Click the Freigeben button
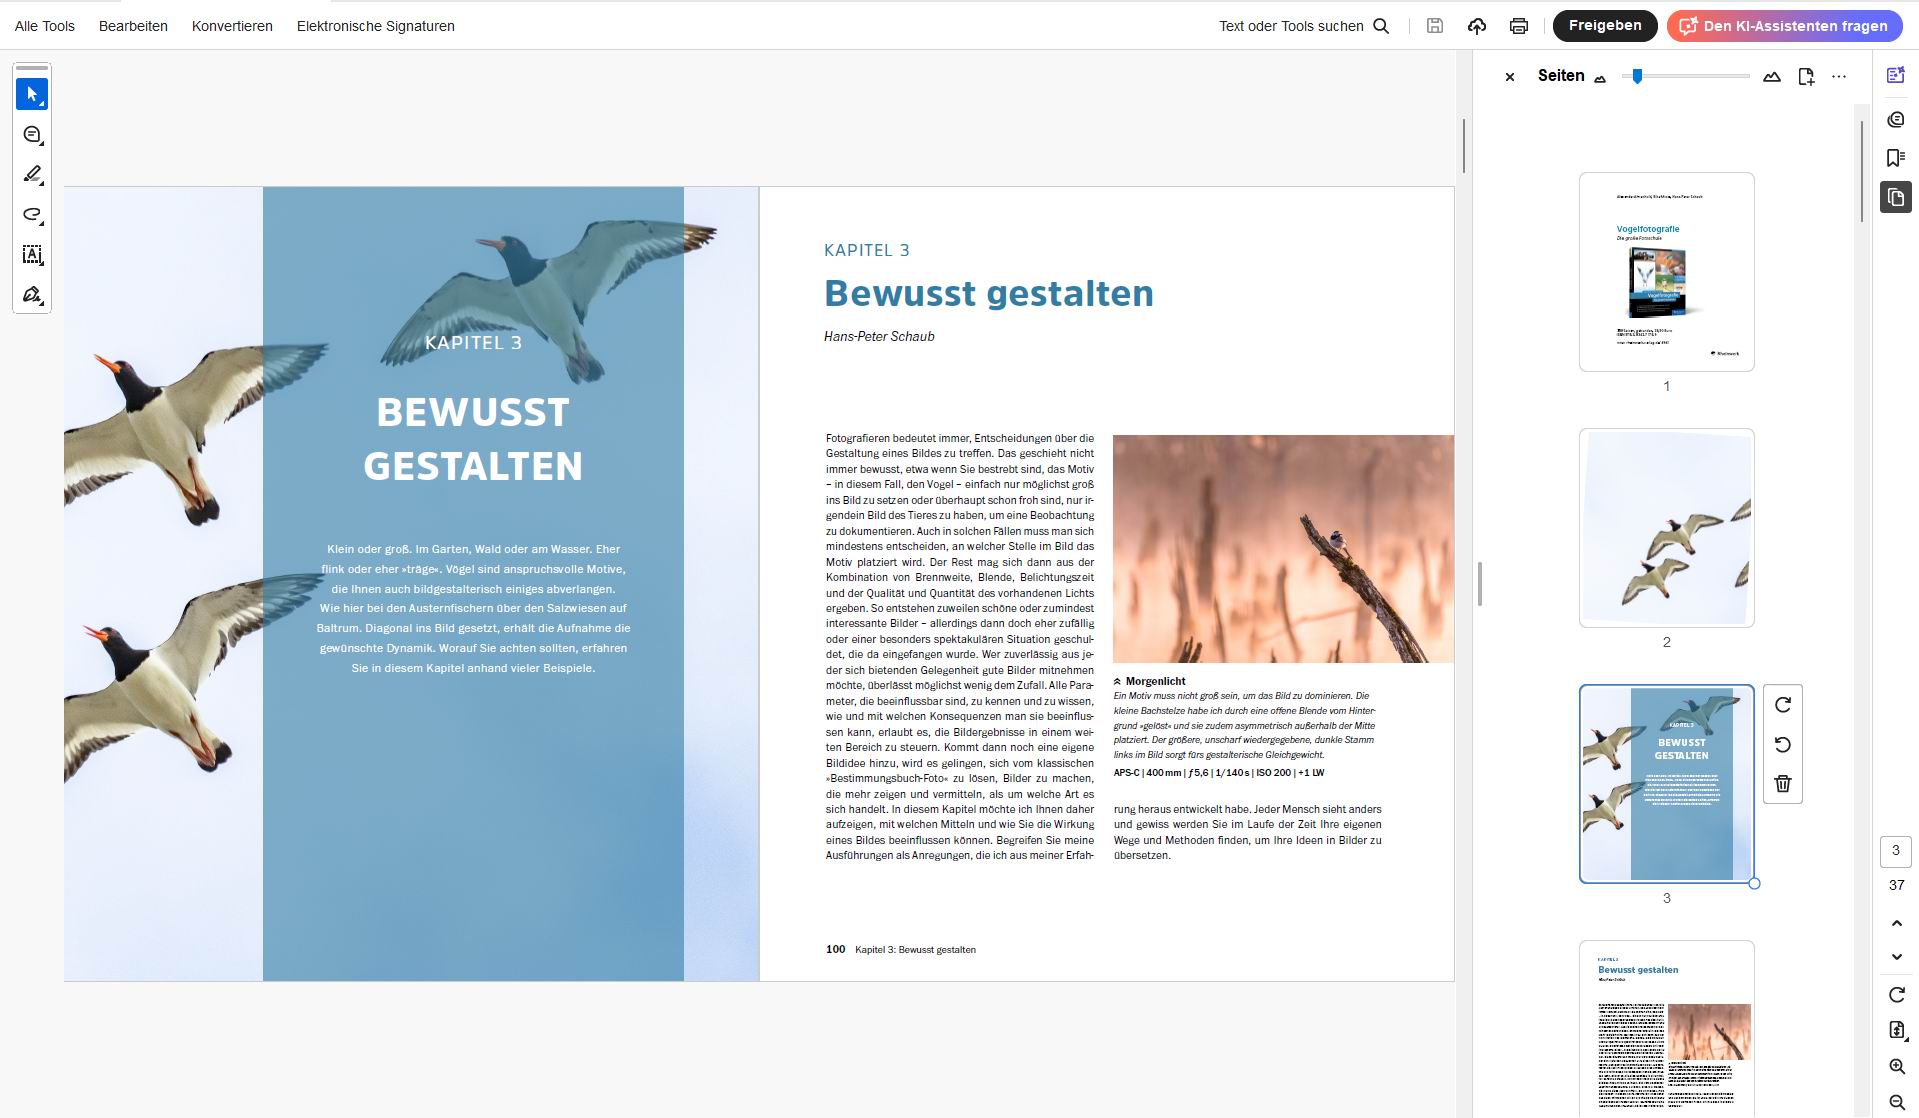Viewport: 1919px width, 1118px height. click(1605, 26)
